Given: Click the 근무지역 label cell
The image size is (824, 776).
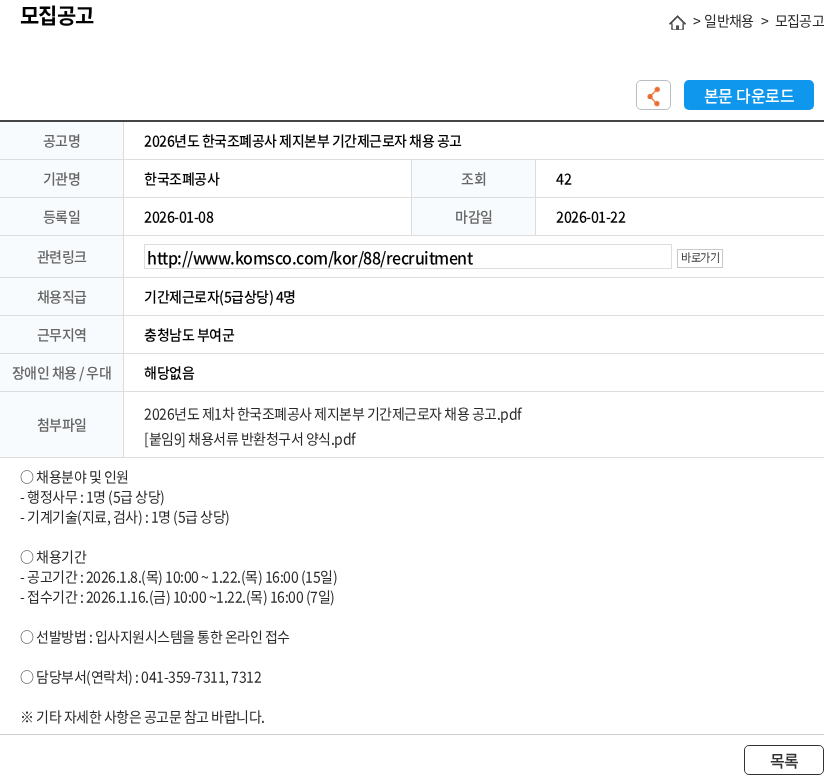Looking at the screenshot, I should 61,335.
